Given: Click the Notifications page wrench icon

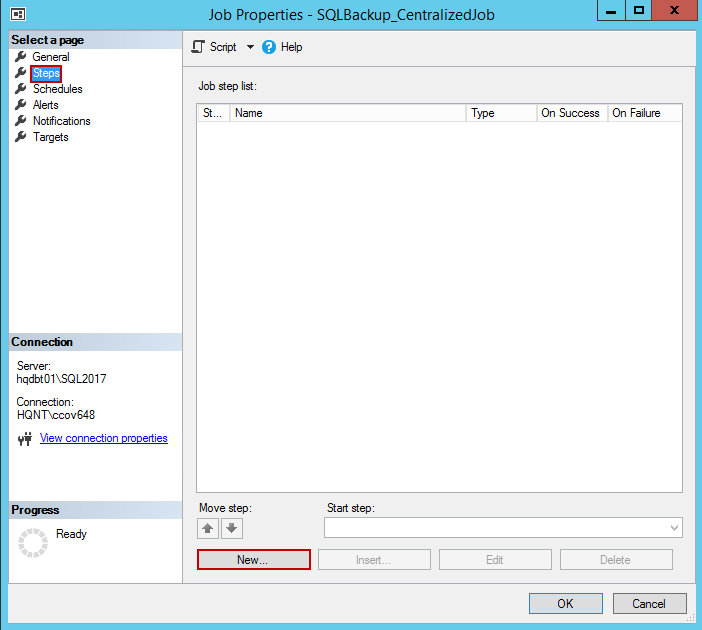Looking at the screenshot, I should [x=21, y=121].
